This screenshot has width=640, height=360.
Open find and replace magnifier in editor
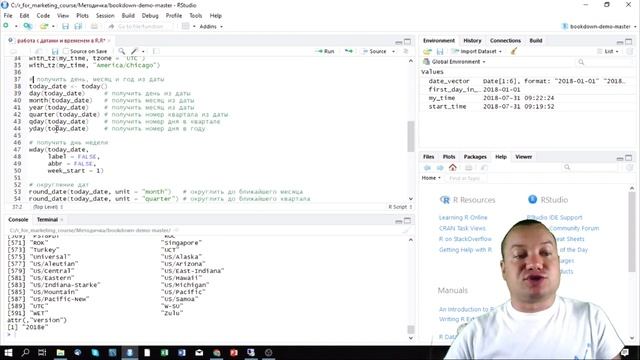[122, 51]
